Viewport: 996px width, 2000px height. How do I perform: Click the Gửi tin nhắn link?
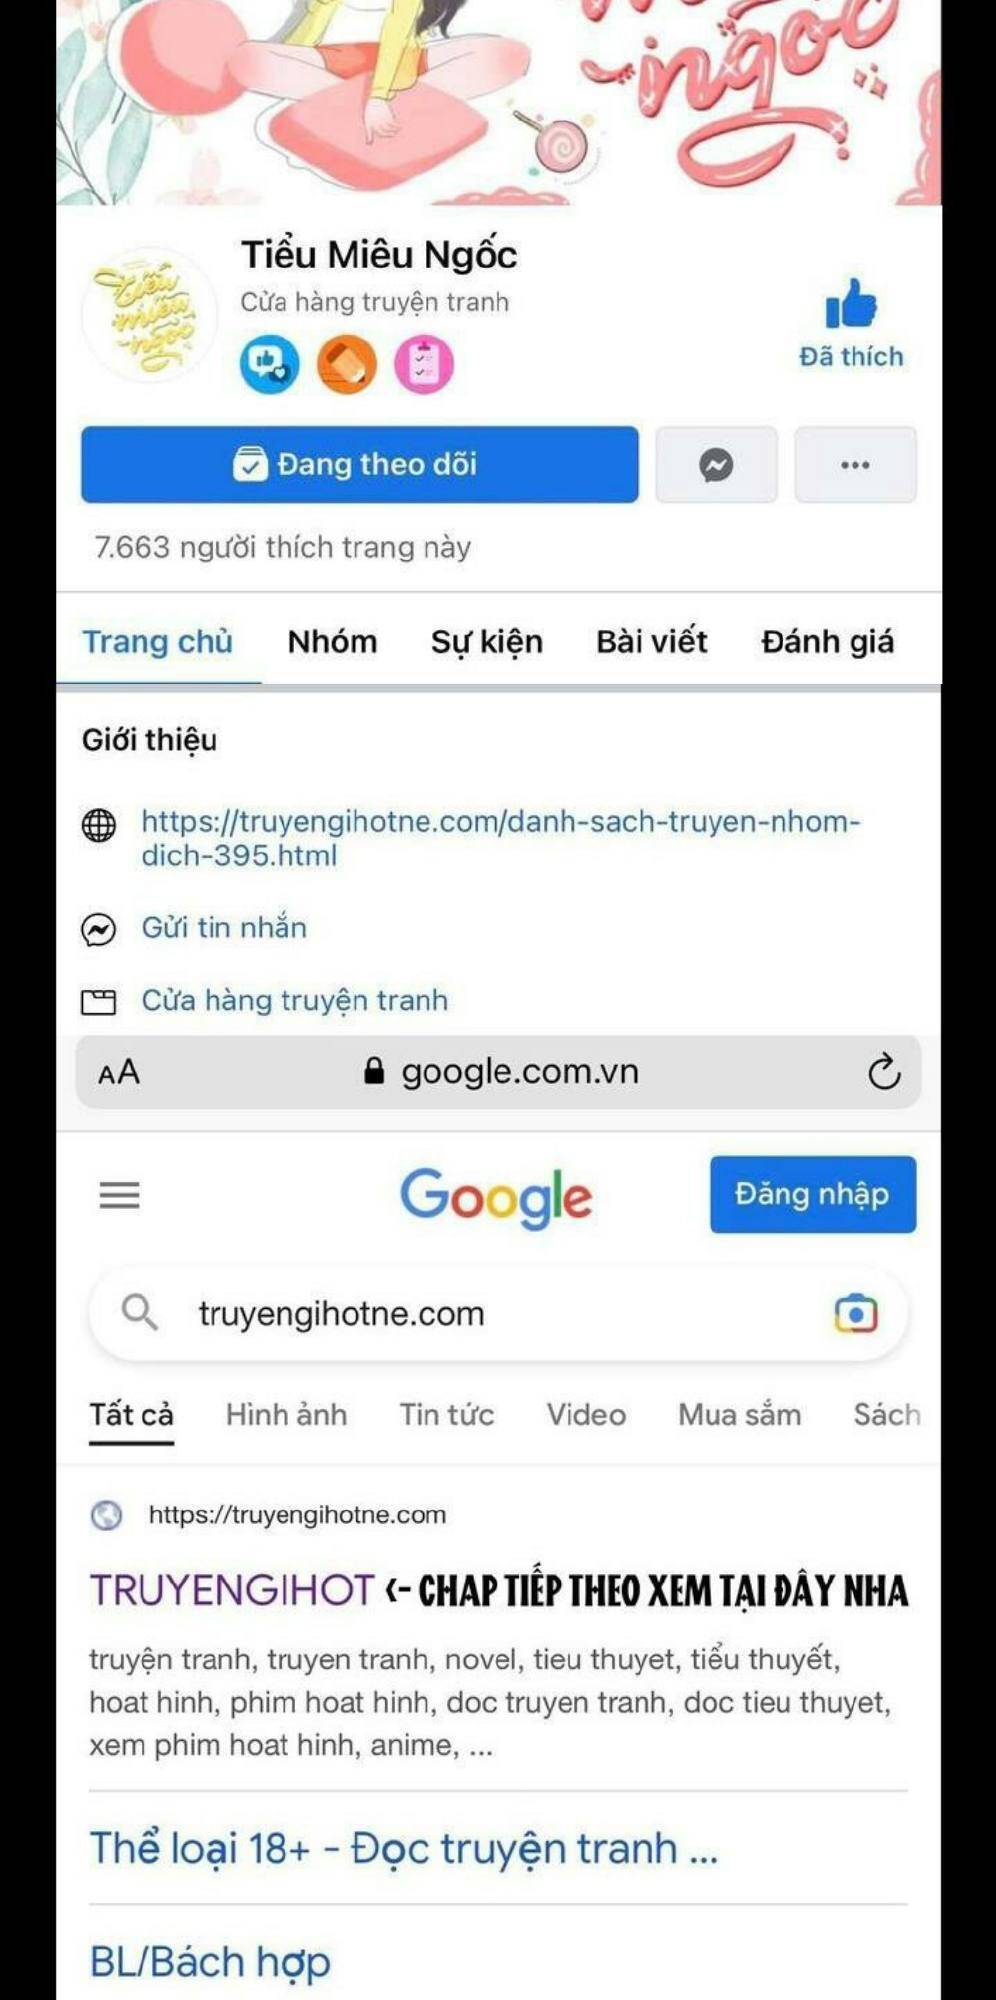tap(224, 928)
